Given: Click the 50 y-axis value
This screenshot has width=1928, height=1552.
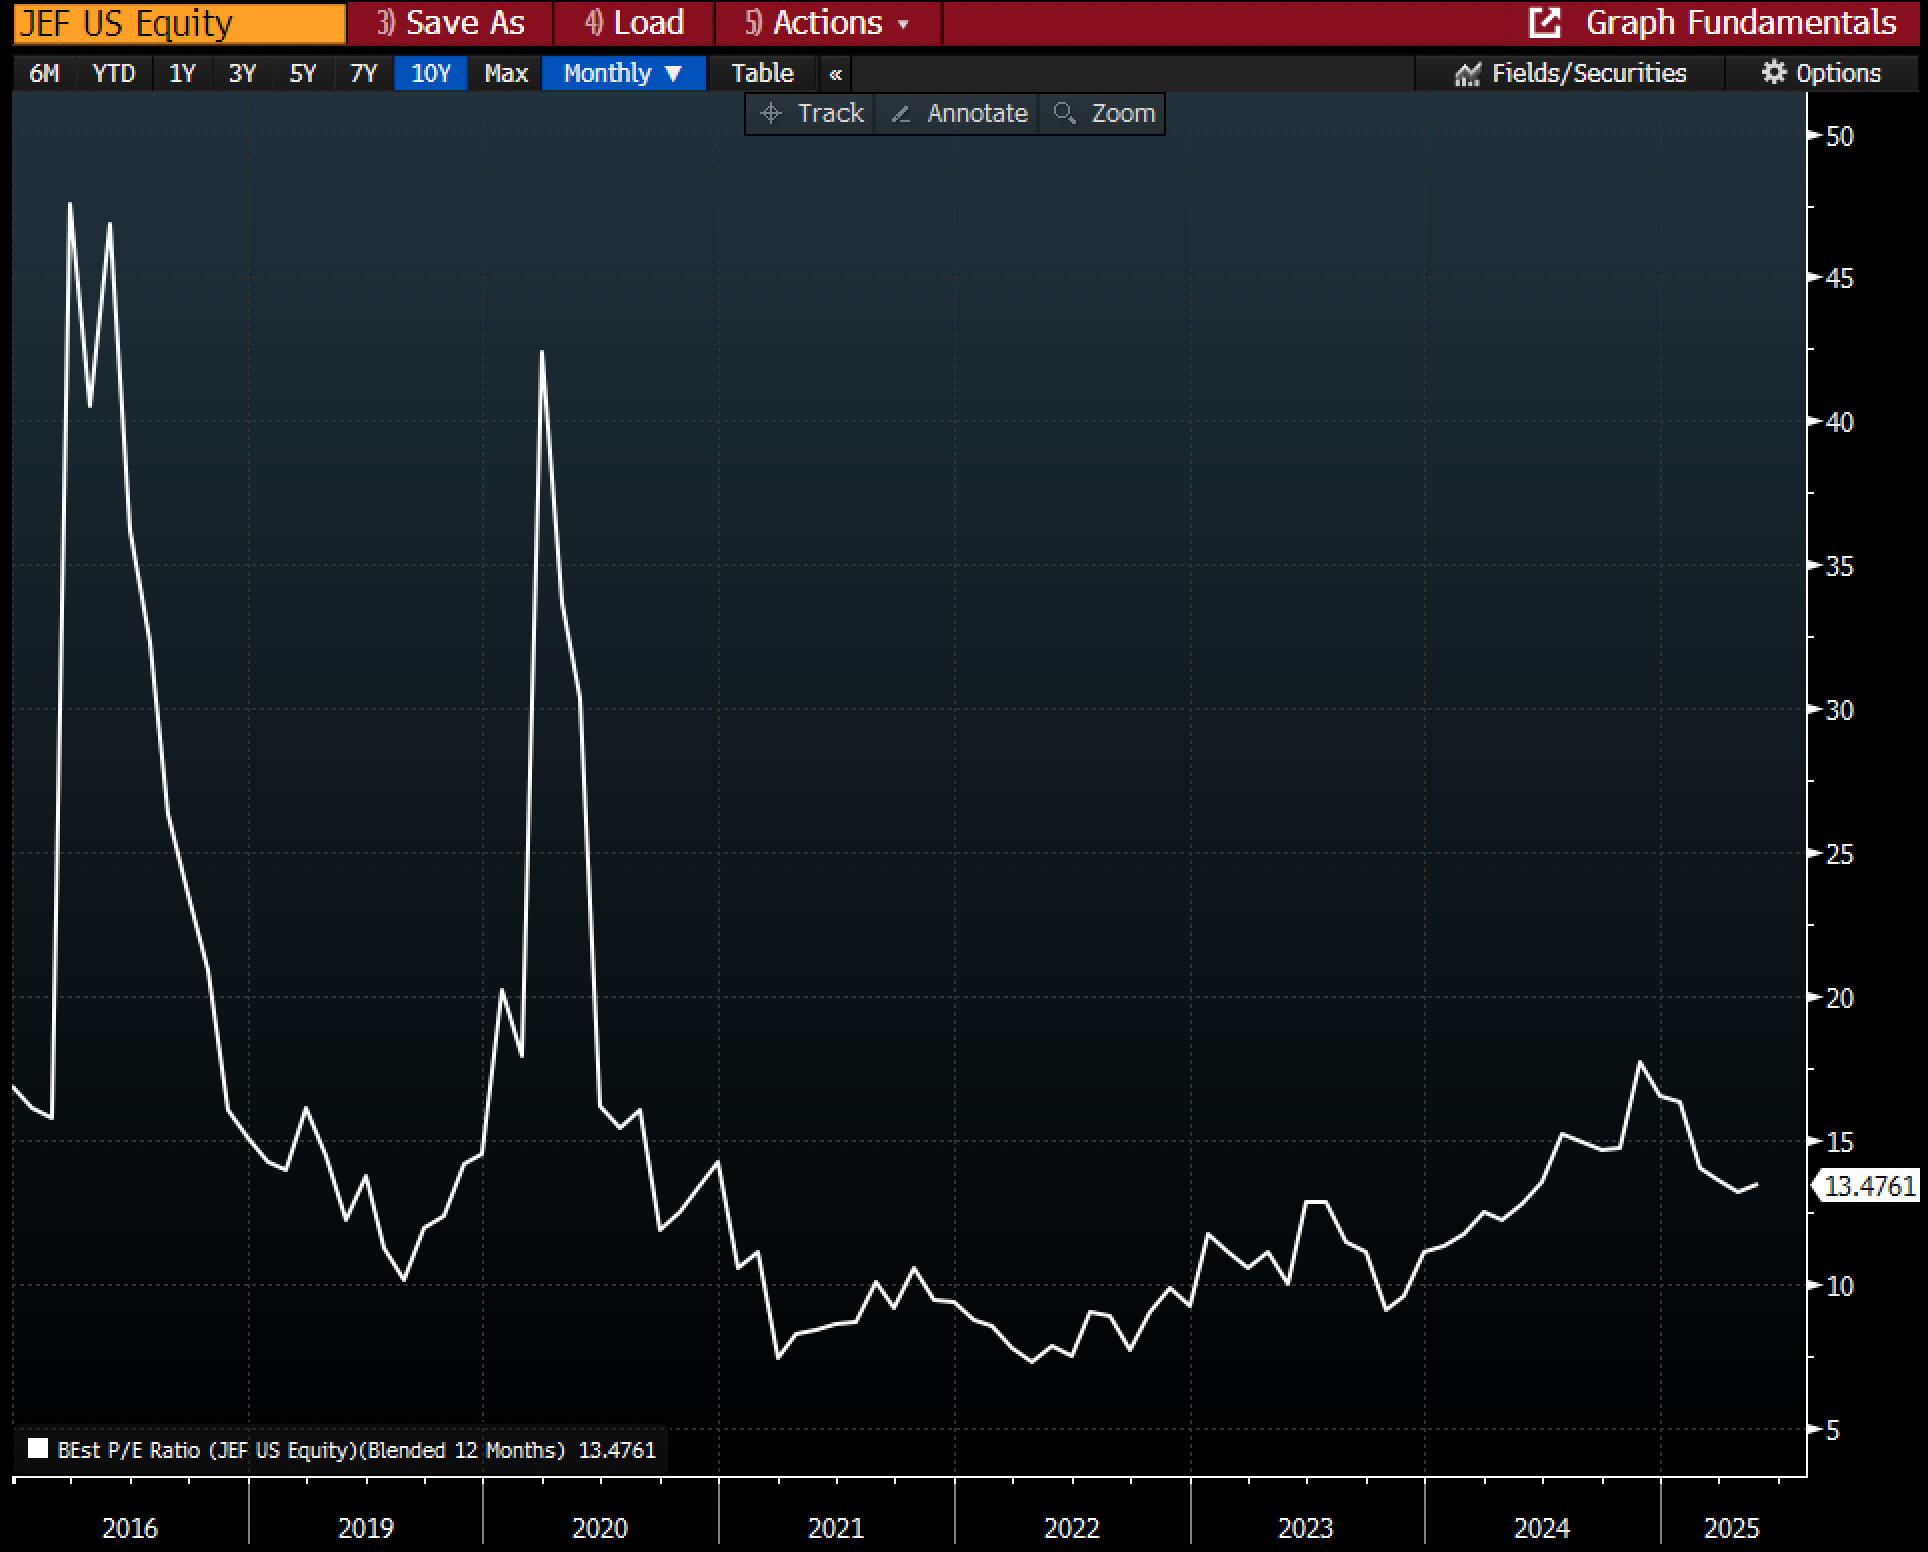Looking at the screenshot, I should point(1840,136).
